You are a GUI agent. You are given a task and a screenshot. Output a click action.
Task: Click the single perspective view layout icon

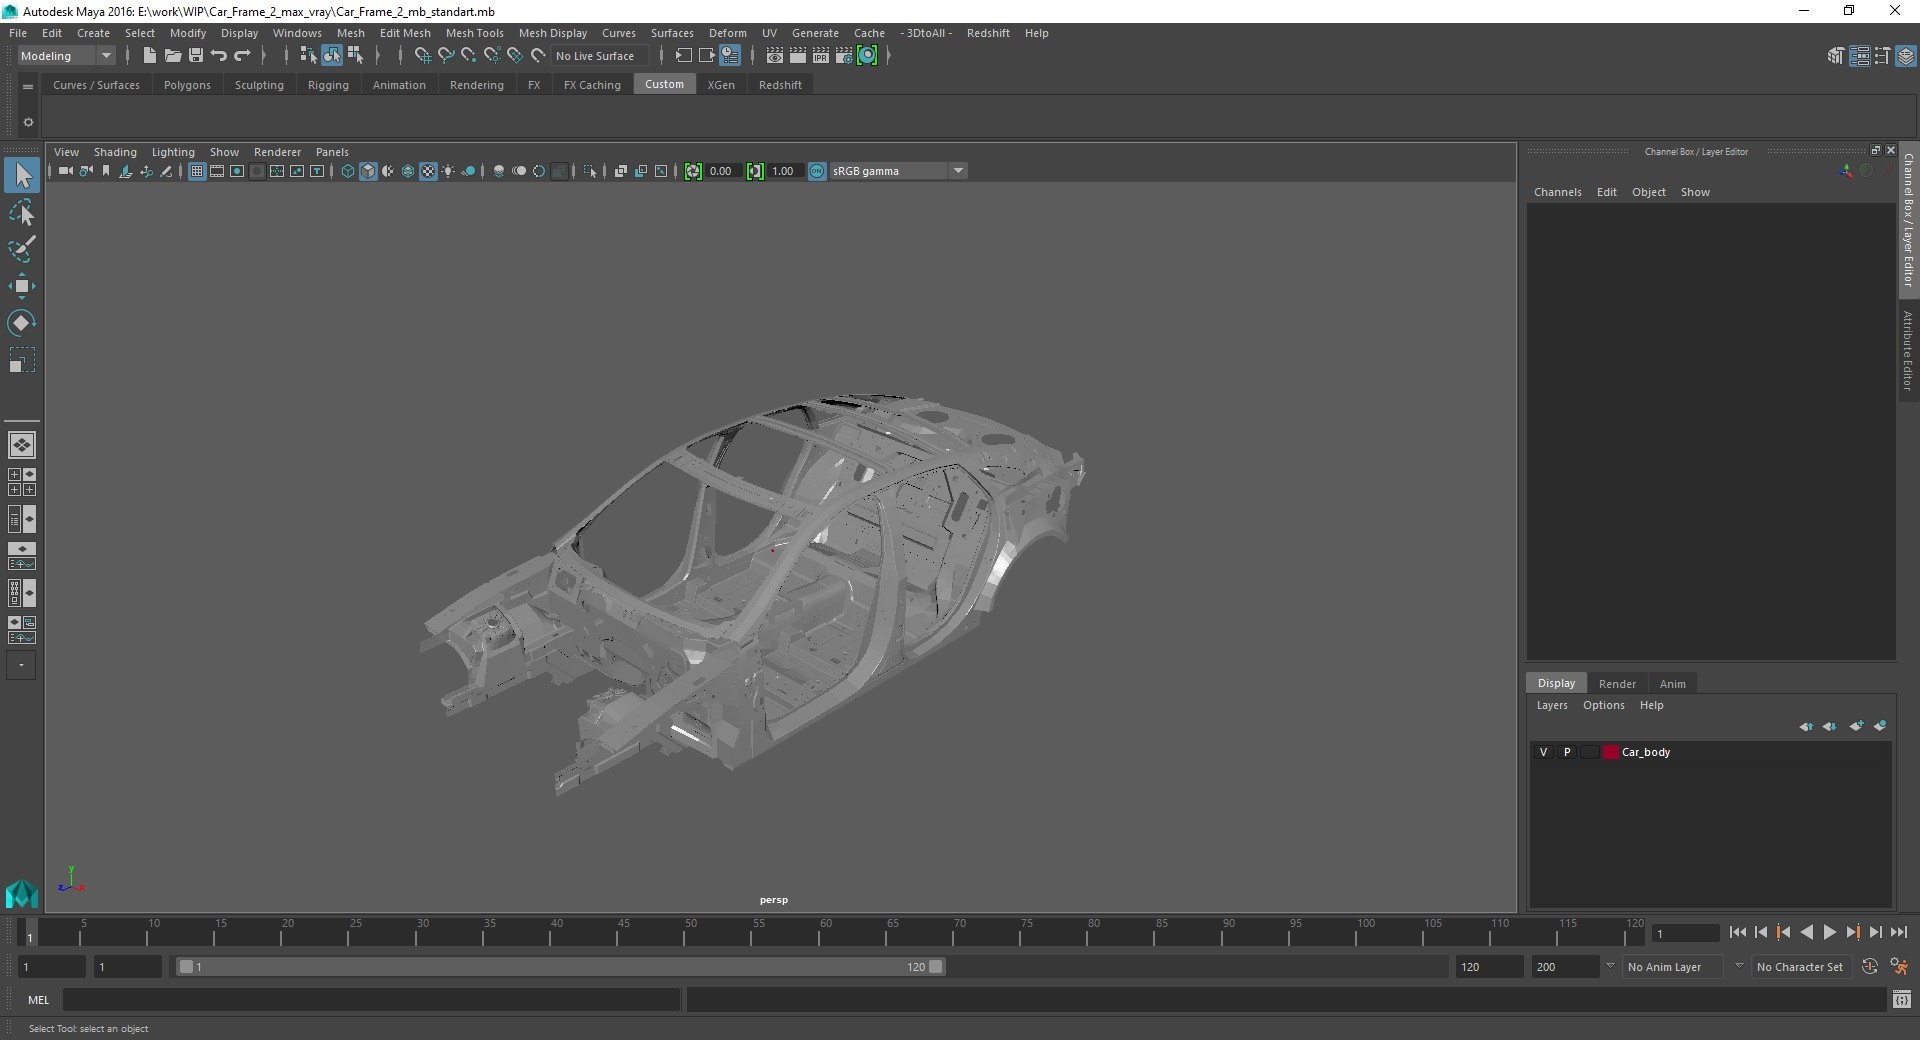click(x=21, y=445)
